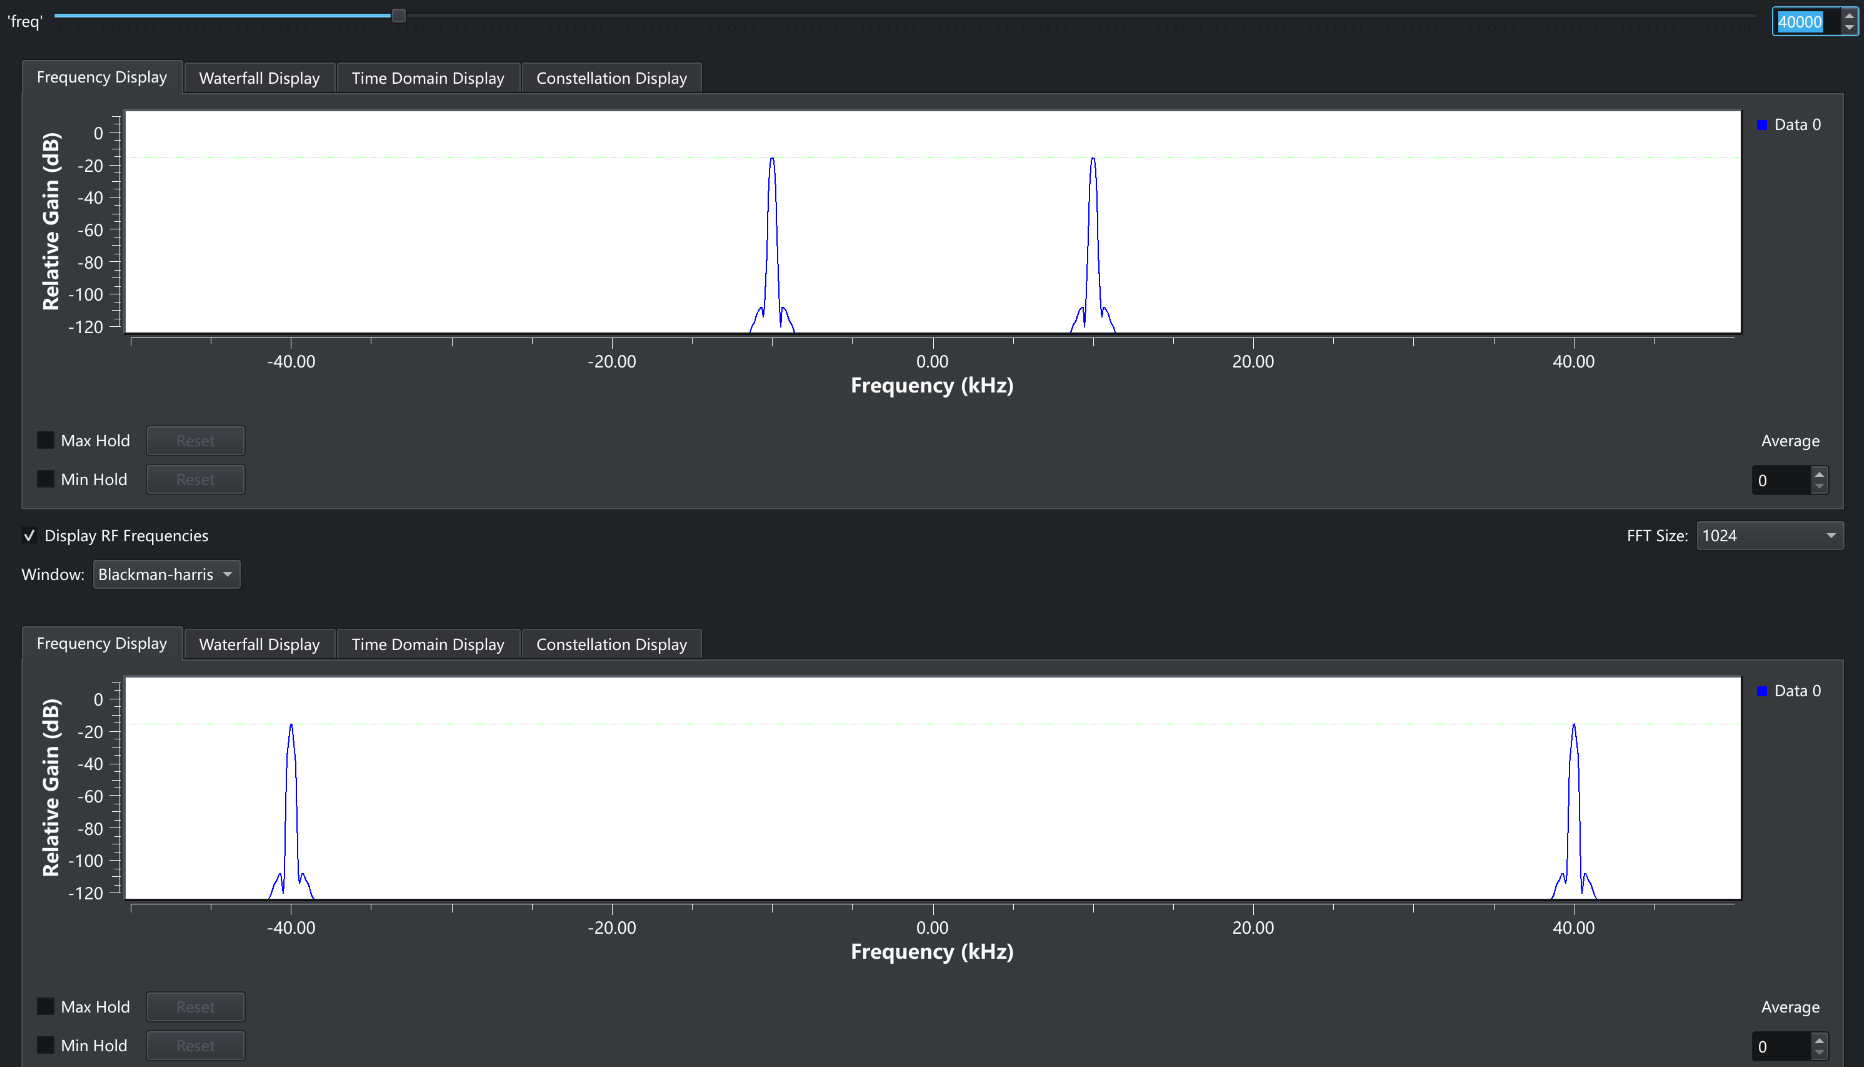The height and width of the screenshot is (1067, 1864).
Task: Enable Min Hold in the top plot
Action: [x=46, y=479]
